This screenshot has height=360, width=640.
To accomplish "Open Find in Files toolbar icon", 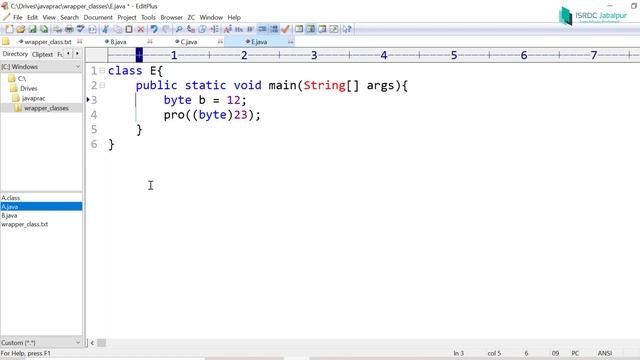I will (202, 29).
